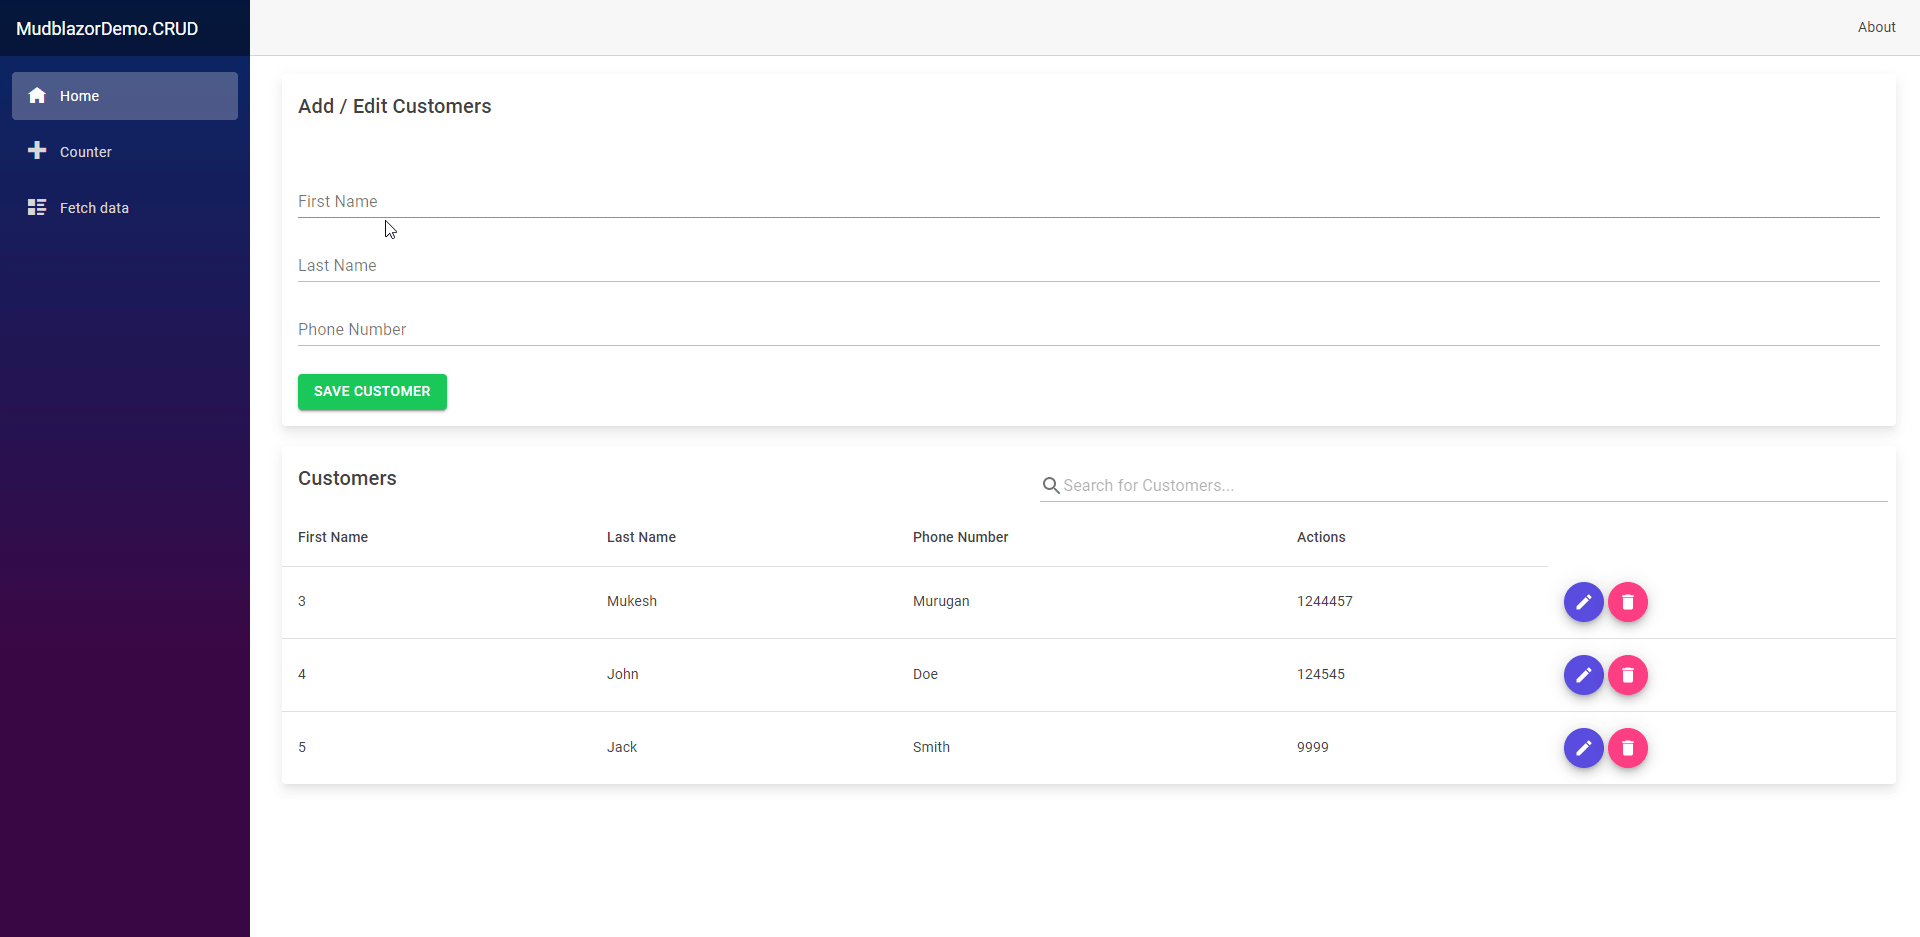Click the Home icon in the sidebar
The height and width of the screenshot is (937, 1920).
pos(36,95)
